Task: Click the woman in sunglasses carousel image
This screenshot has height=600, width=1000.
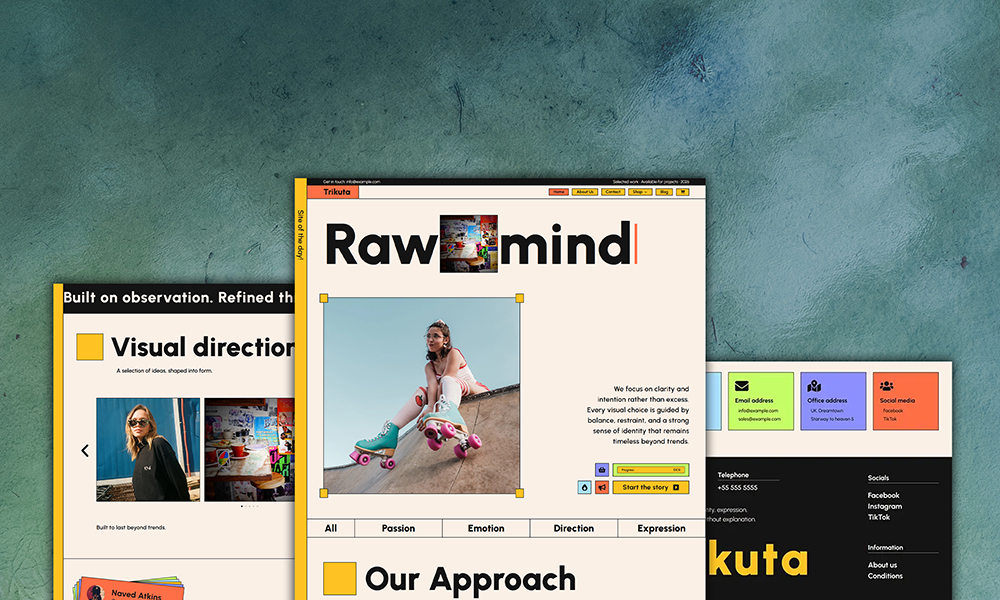Action: point(148,450)
